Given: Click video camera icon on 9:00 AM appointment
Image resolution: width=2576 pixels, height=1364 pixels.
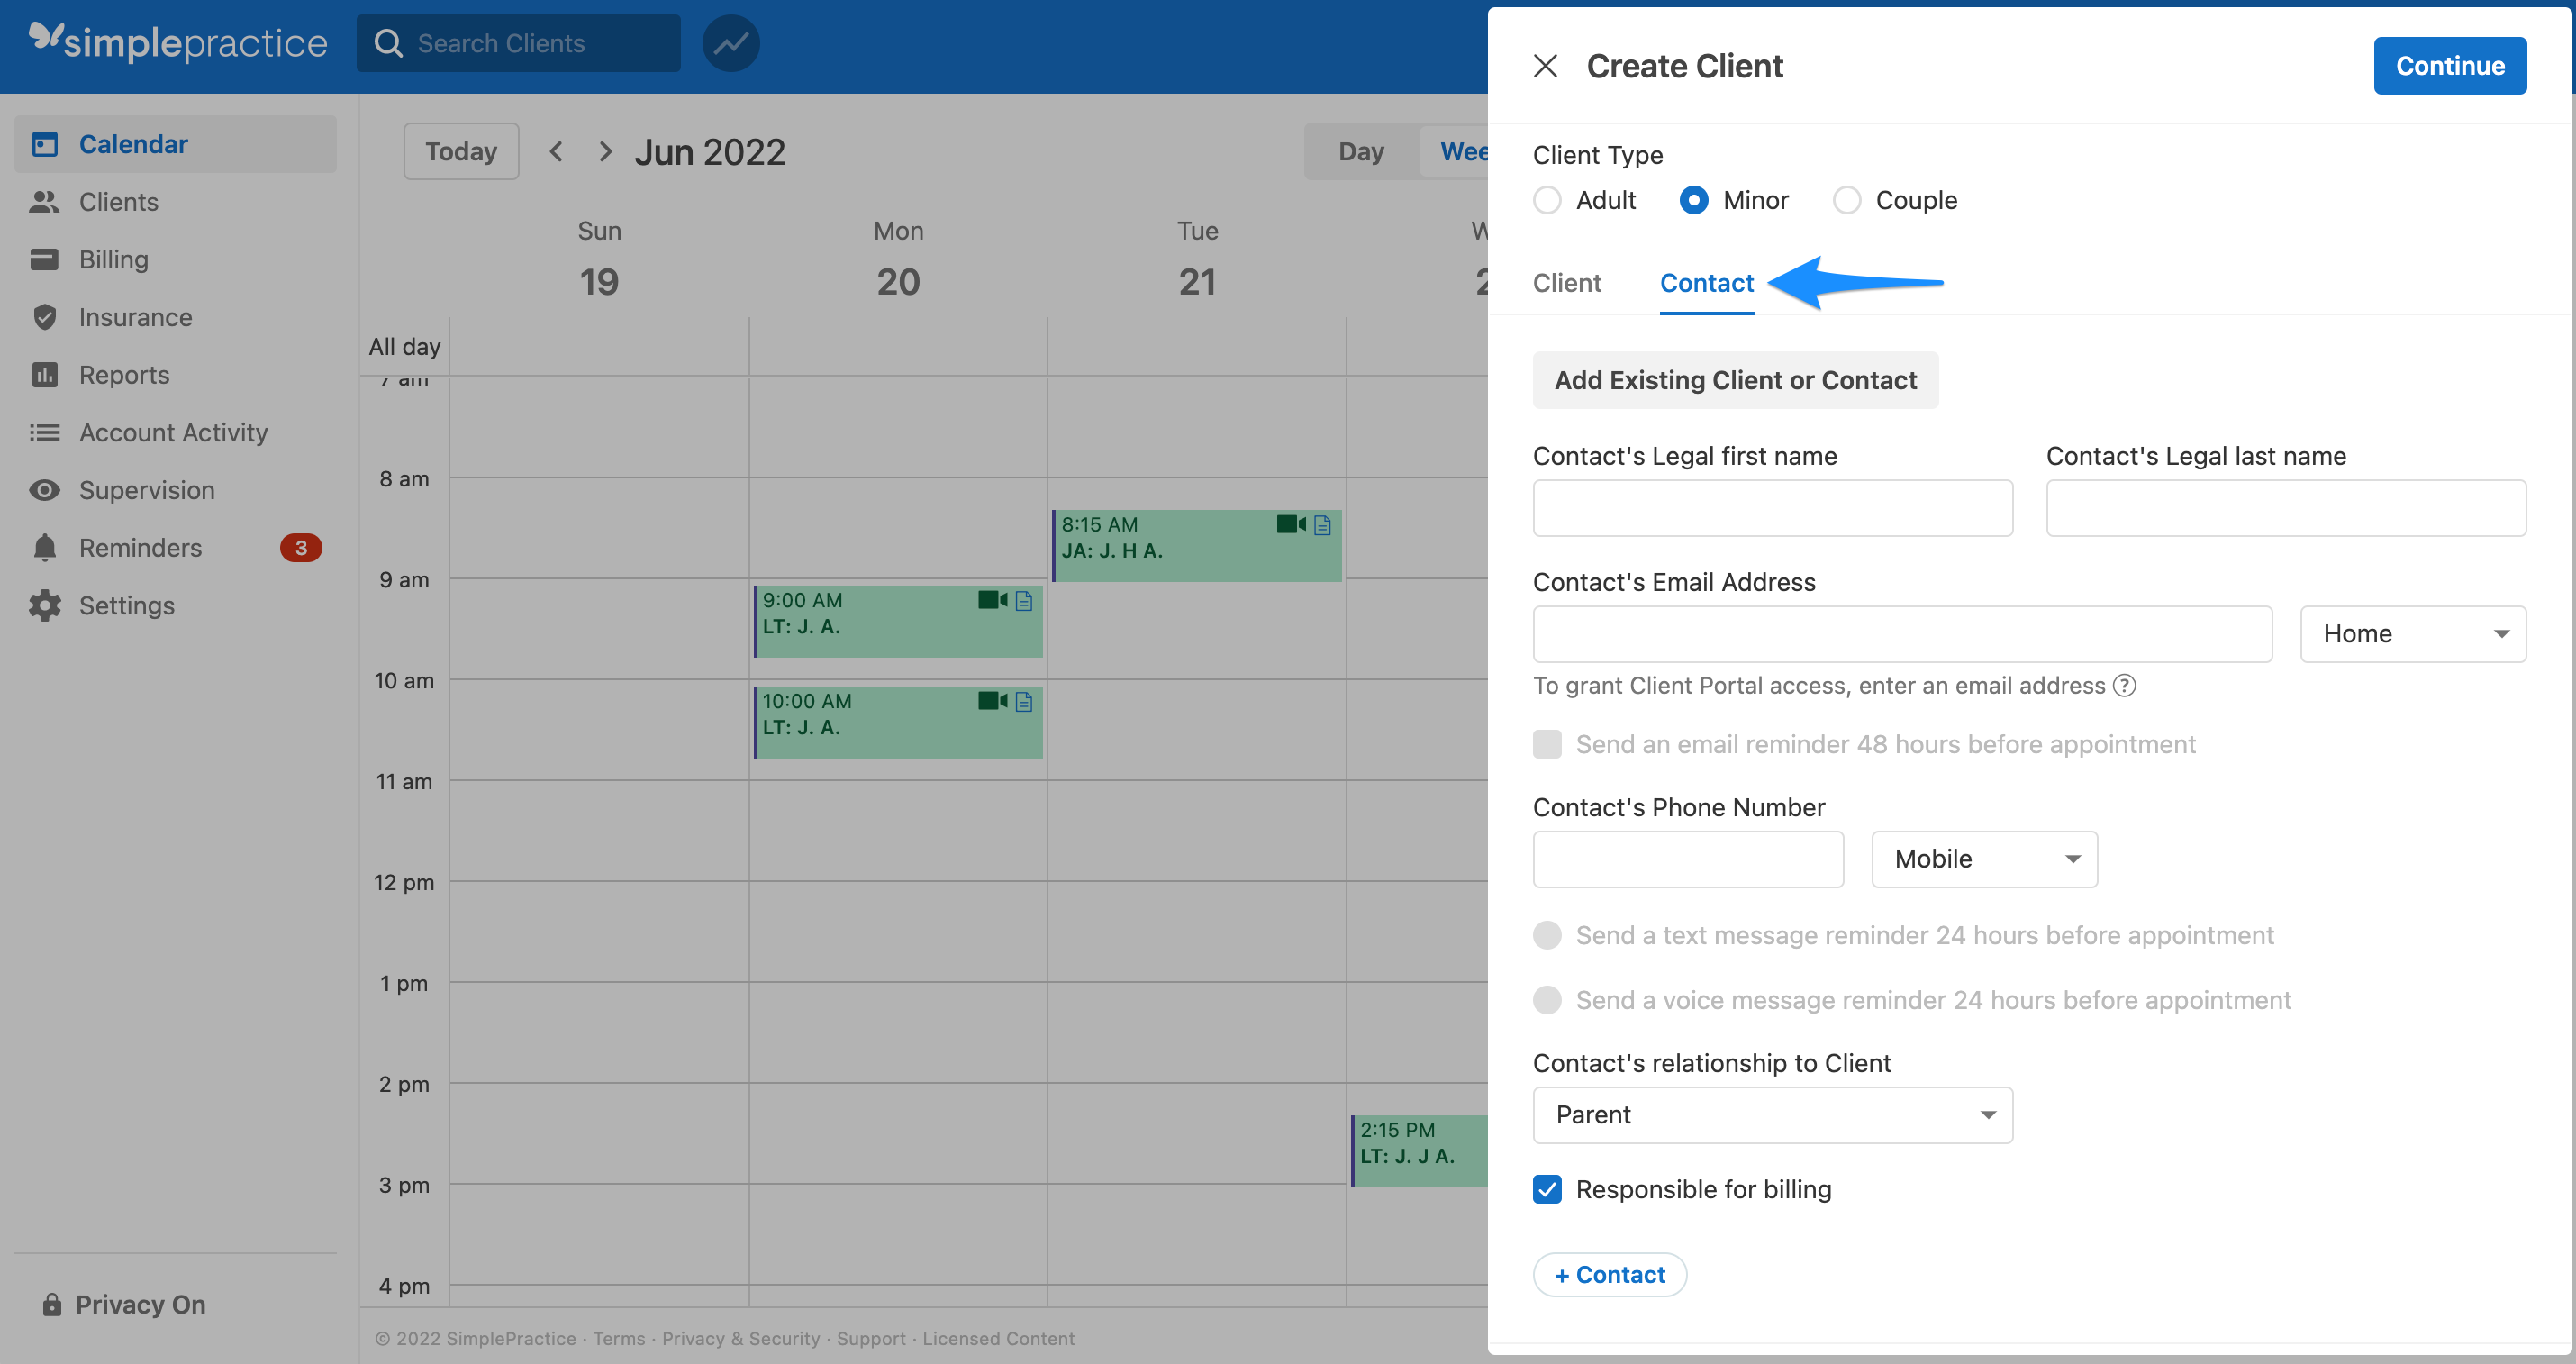Looking at the screenshot, I should pyautogui.click(x=992, y=600).
